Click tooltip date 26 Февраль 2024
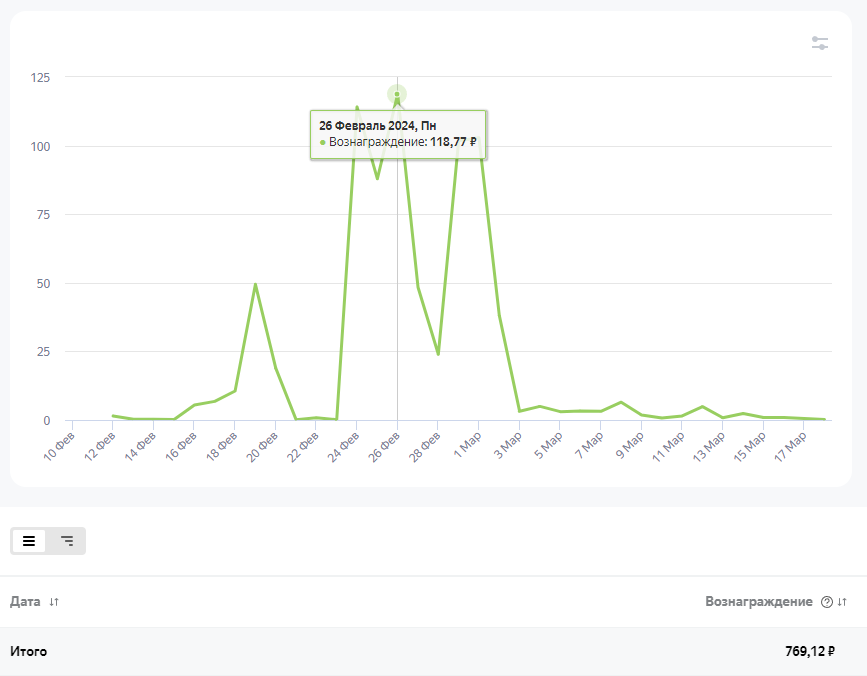This screenshot has height=676, width=867. (x=378, y=125)
